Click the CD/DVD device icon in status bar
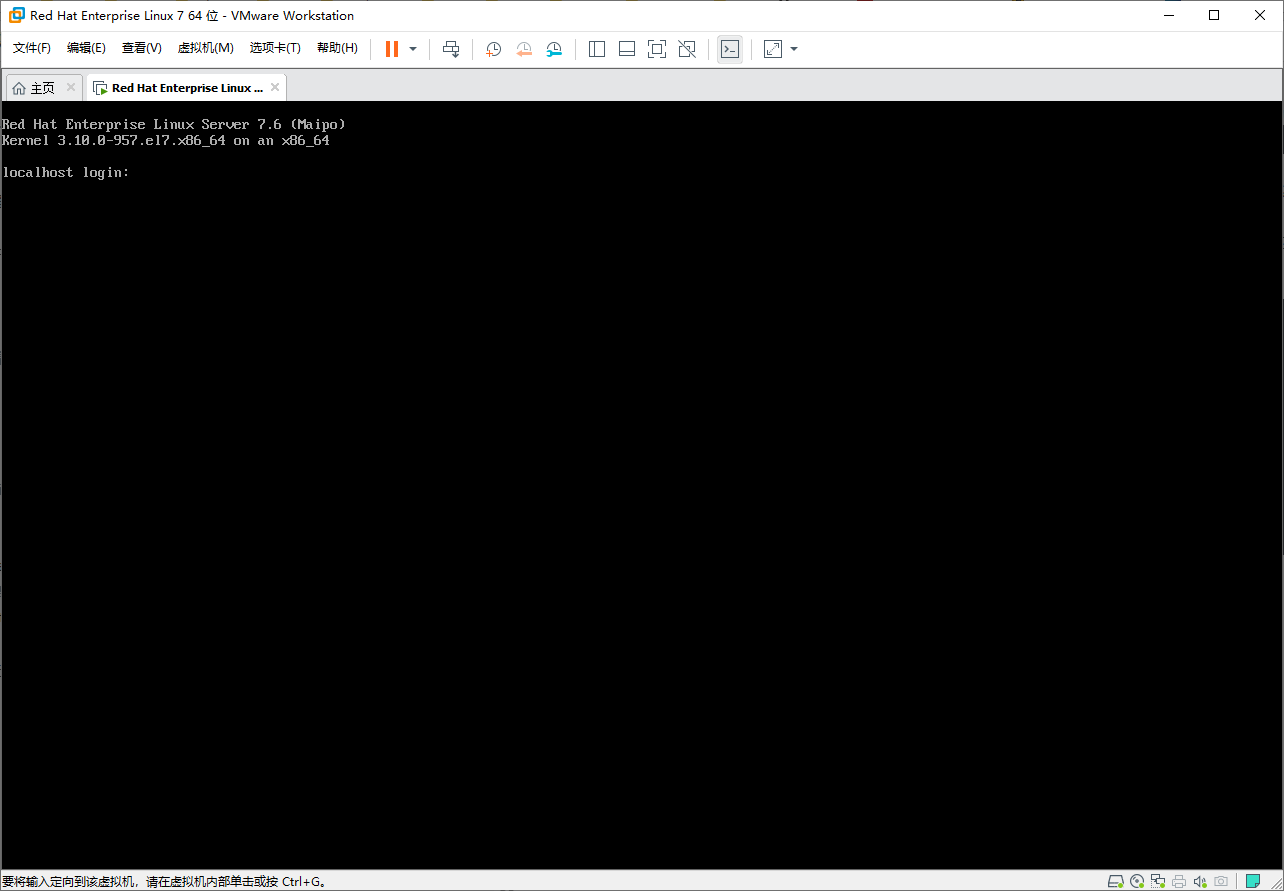The image size is (1284, 891). [x=1137, y=881]
